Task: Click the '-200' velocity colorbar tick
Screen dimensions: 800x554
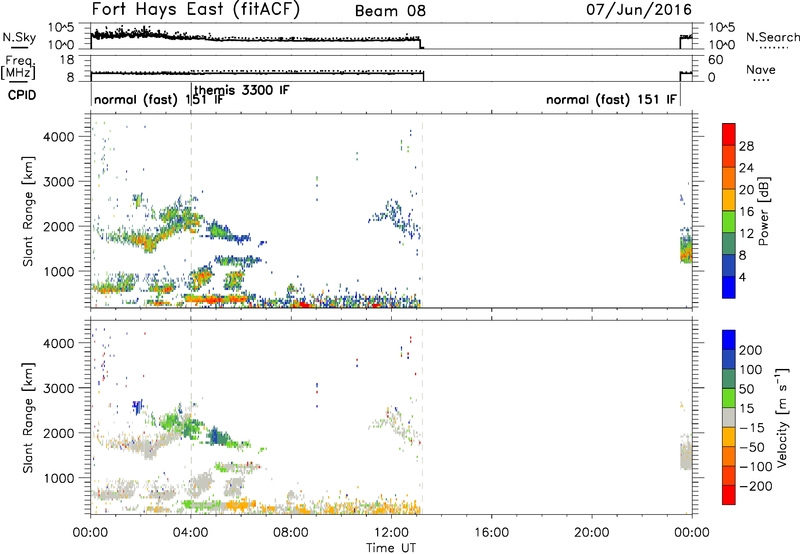Action: (755, 486)
